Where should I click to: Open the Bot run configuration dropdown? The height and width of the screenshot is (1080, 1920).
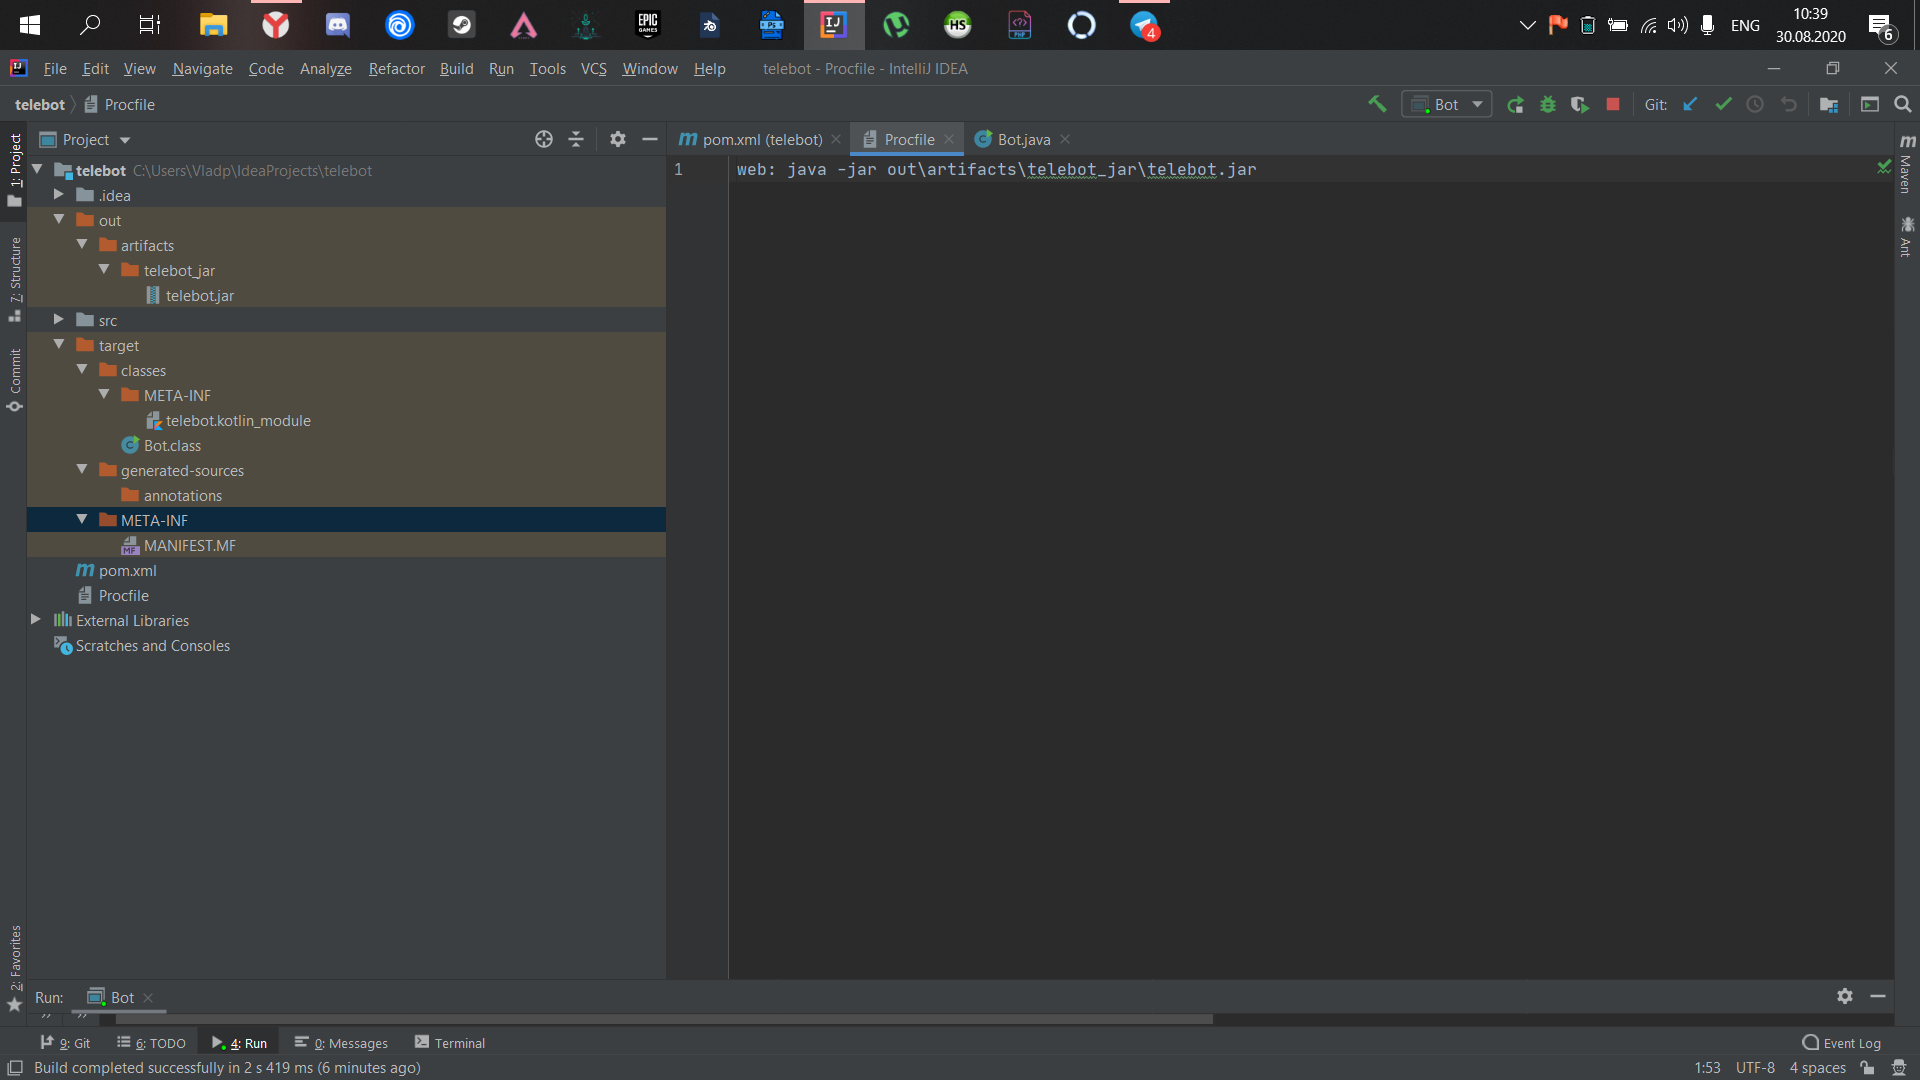(1447, 104)
